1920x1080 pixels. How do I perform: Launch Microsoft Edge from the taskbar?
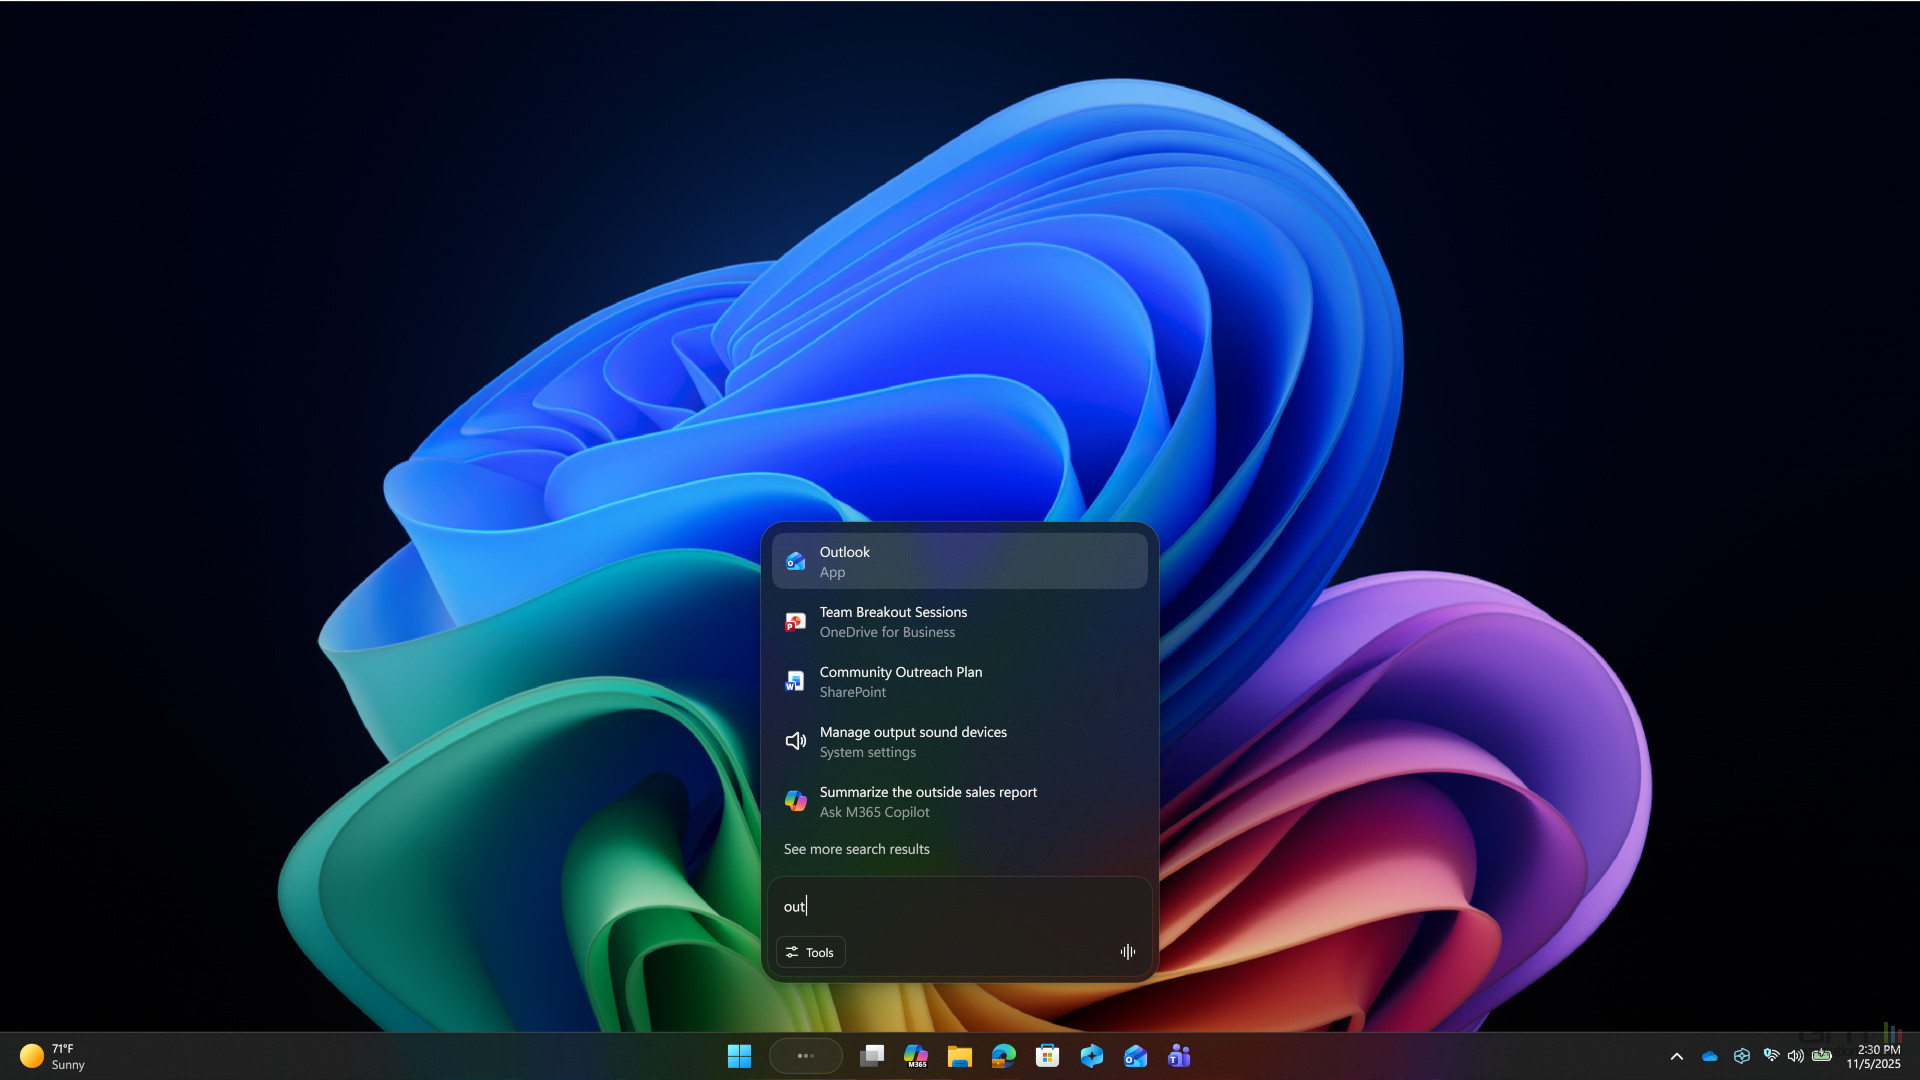click(1003, 1055)
